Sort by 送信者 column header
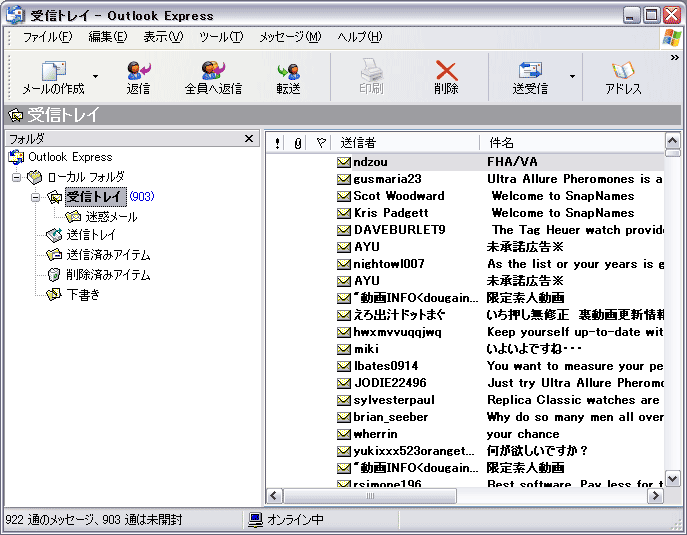Image resolution: width=687 pixels, height=535 pixels. click(406, 143)
